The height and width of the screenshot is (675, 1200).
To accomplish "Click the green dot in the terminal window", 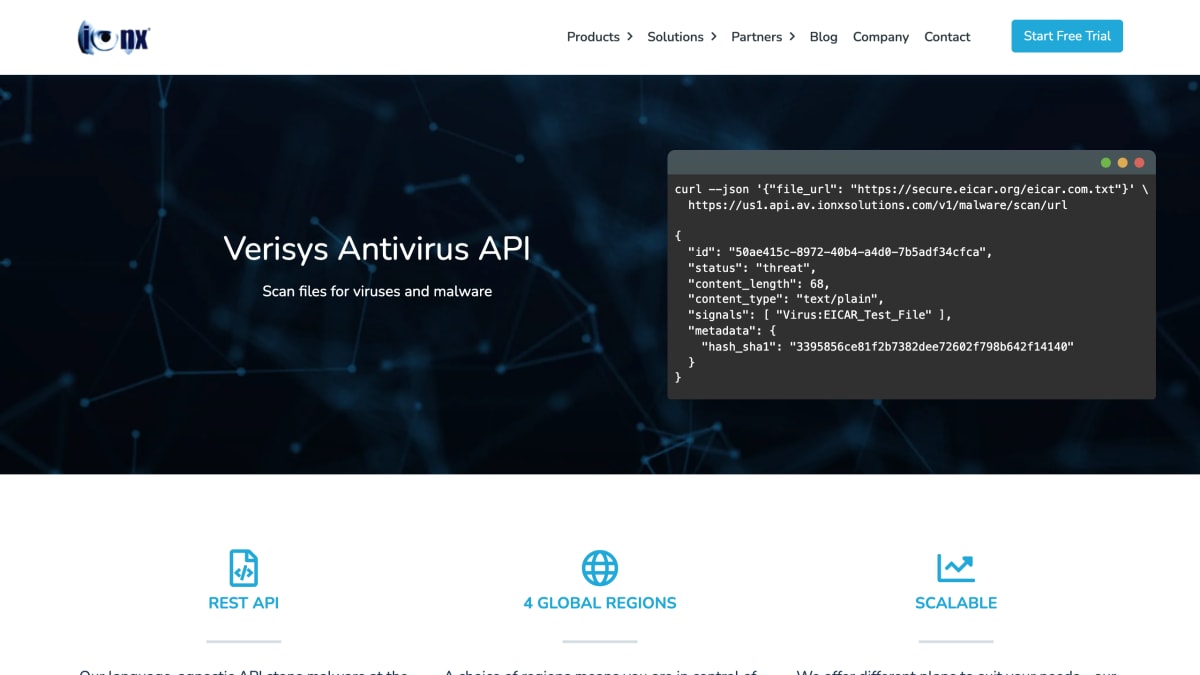I will point(1106,162).
